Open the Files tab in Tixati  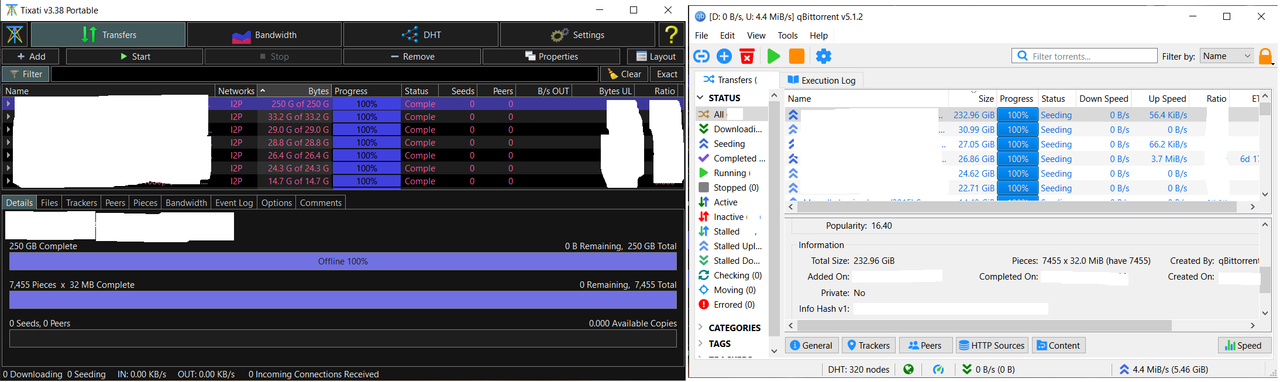pos(49,203)
